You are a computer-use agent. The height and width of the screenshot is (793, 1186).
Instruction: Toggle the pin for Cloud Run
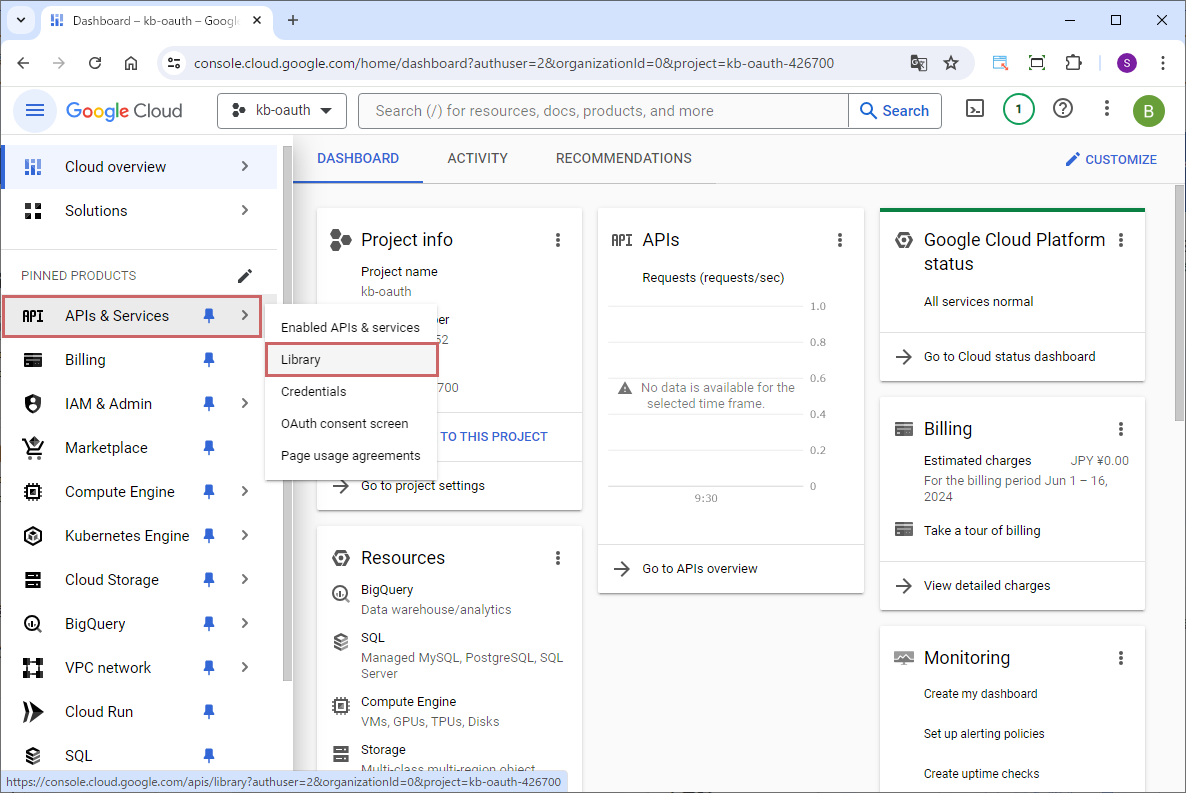[x=209, y=712]
